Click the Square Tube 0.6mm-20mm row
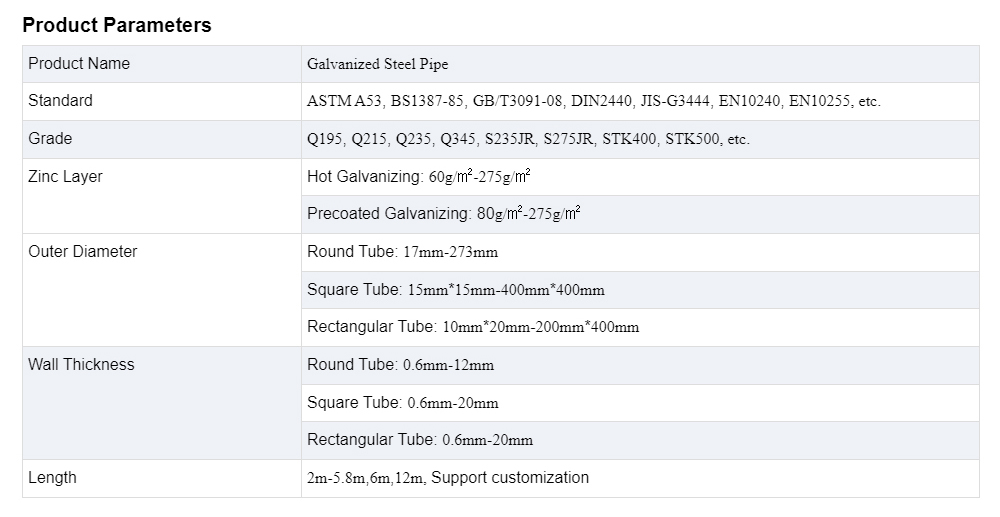 tap(402, 403)
